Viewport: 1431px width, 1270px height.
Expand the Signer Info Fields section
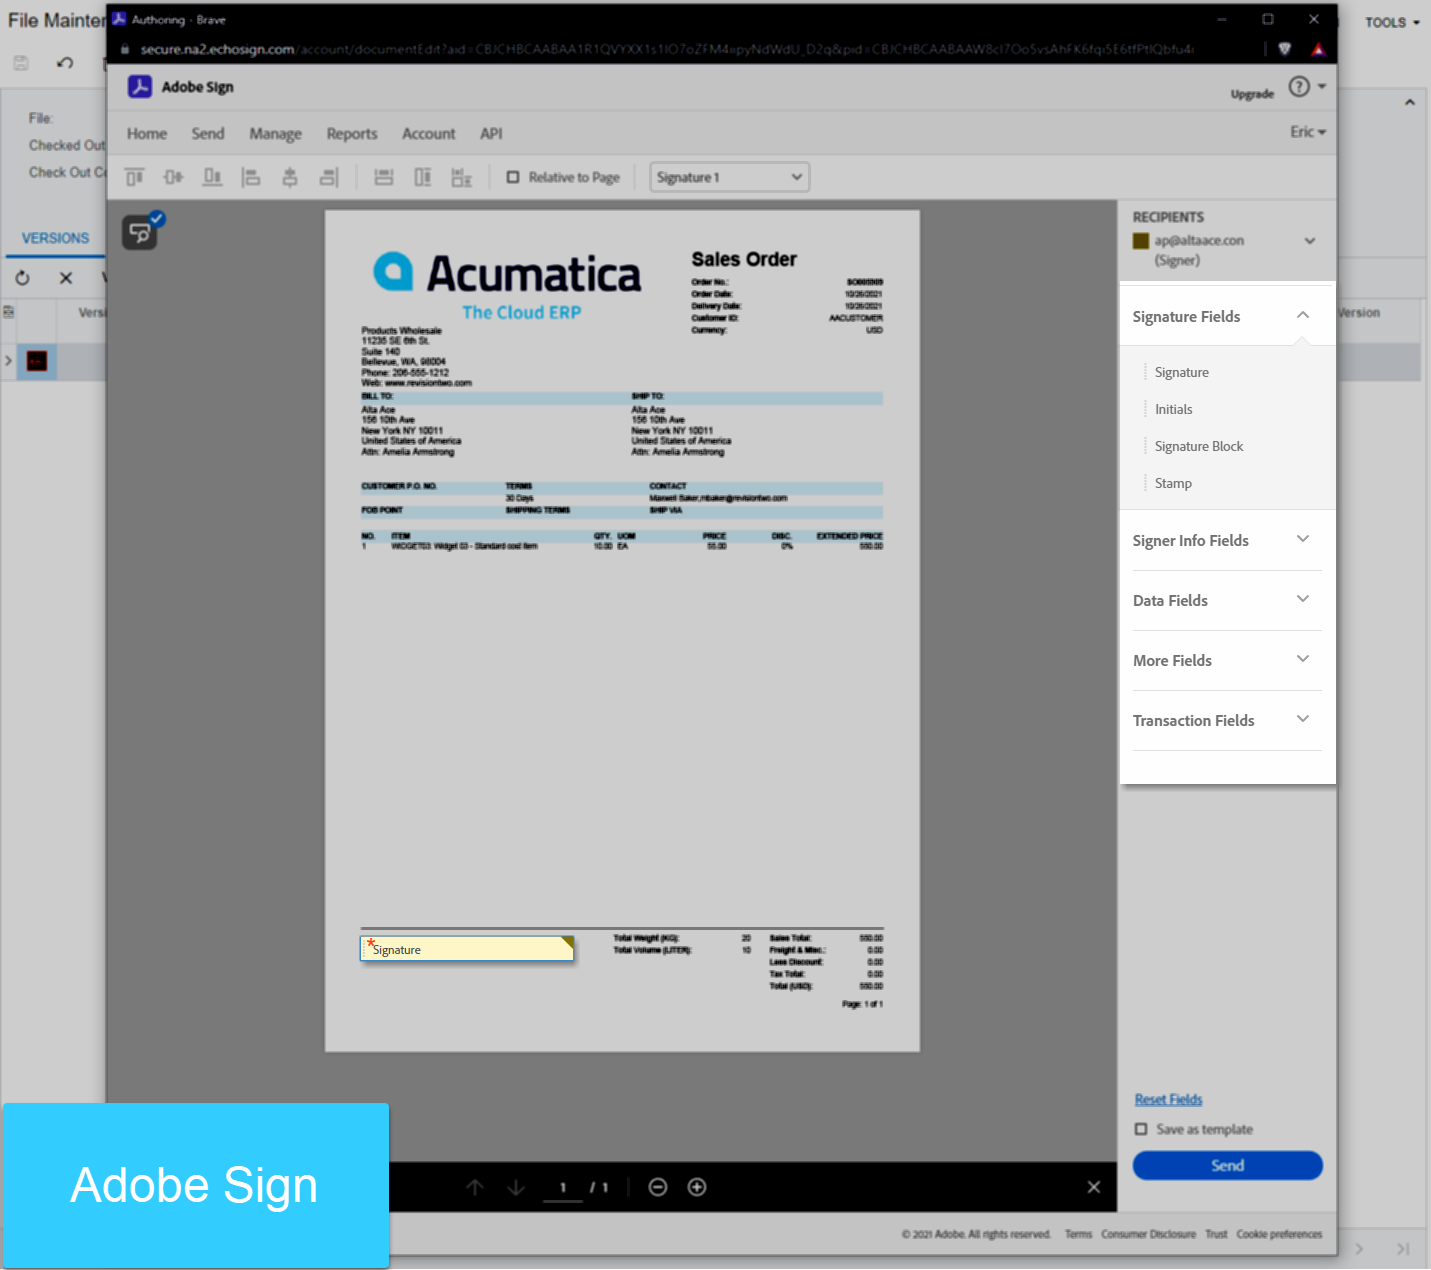(1303, 539)
